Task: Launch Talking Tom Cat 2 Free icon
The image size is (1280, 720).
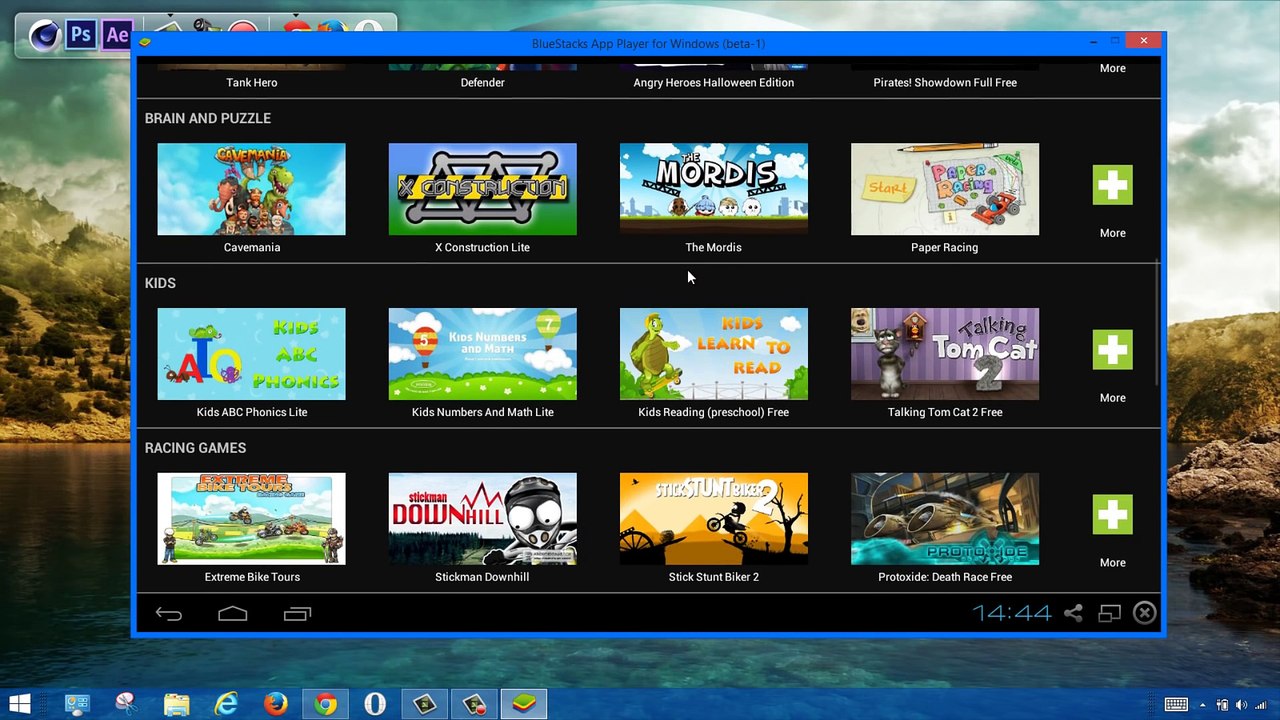Action: (945, 354)
